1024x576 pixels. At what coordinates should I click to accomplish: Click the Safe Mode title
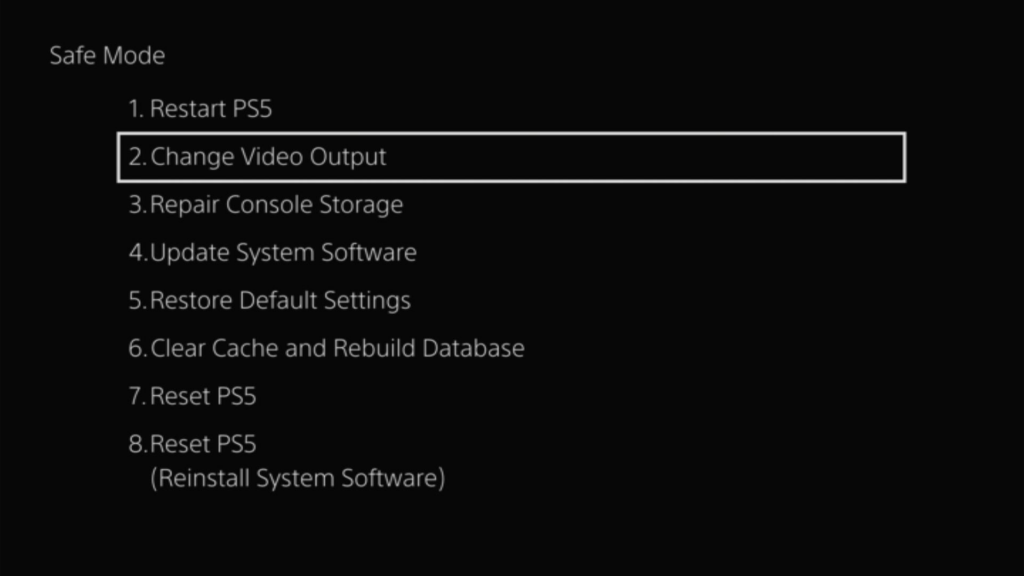coord(105,56)
